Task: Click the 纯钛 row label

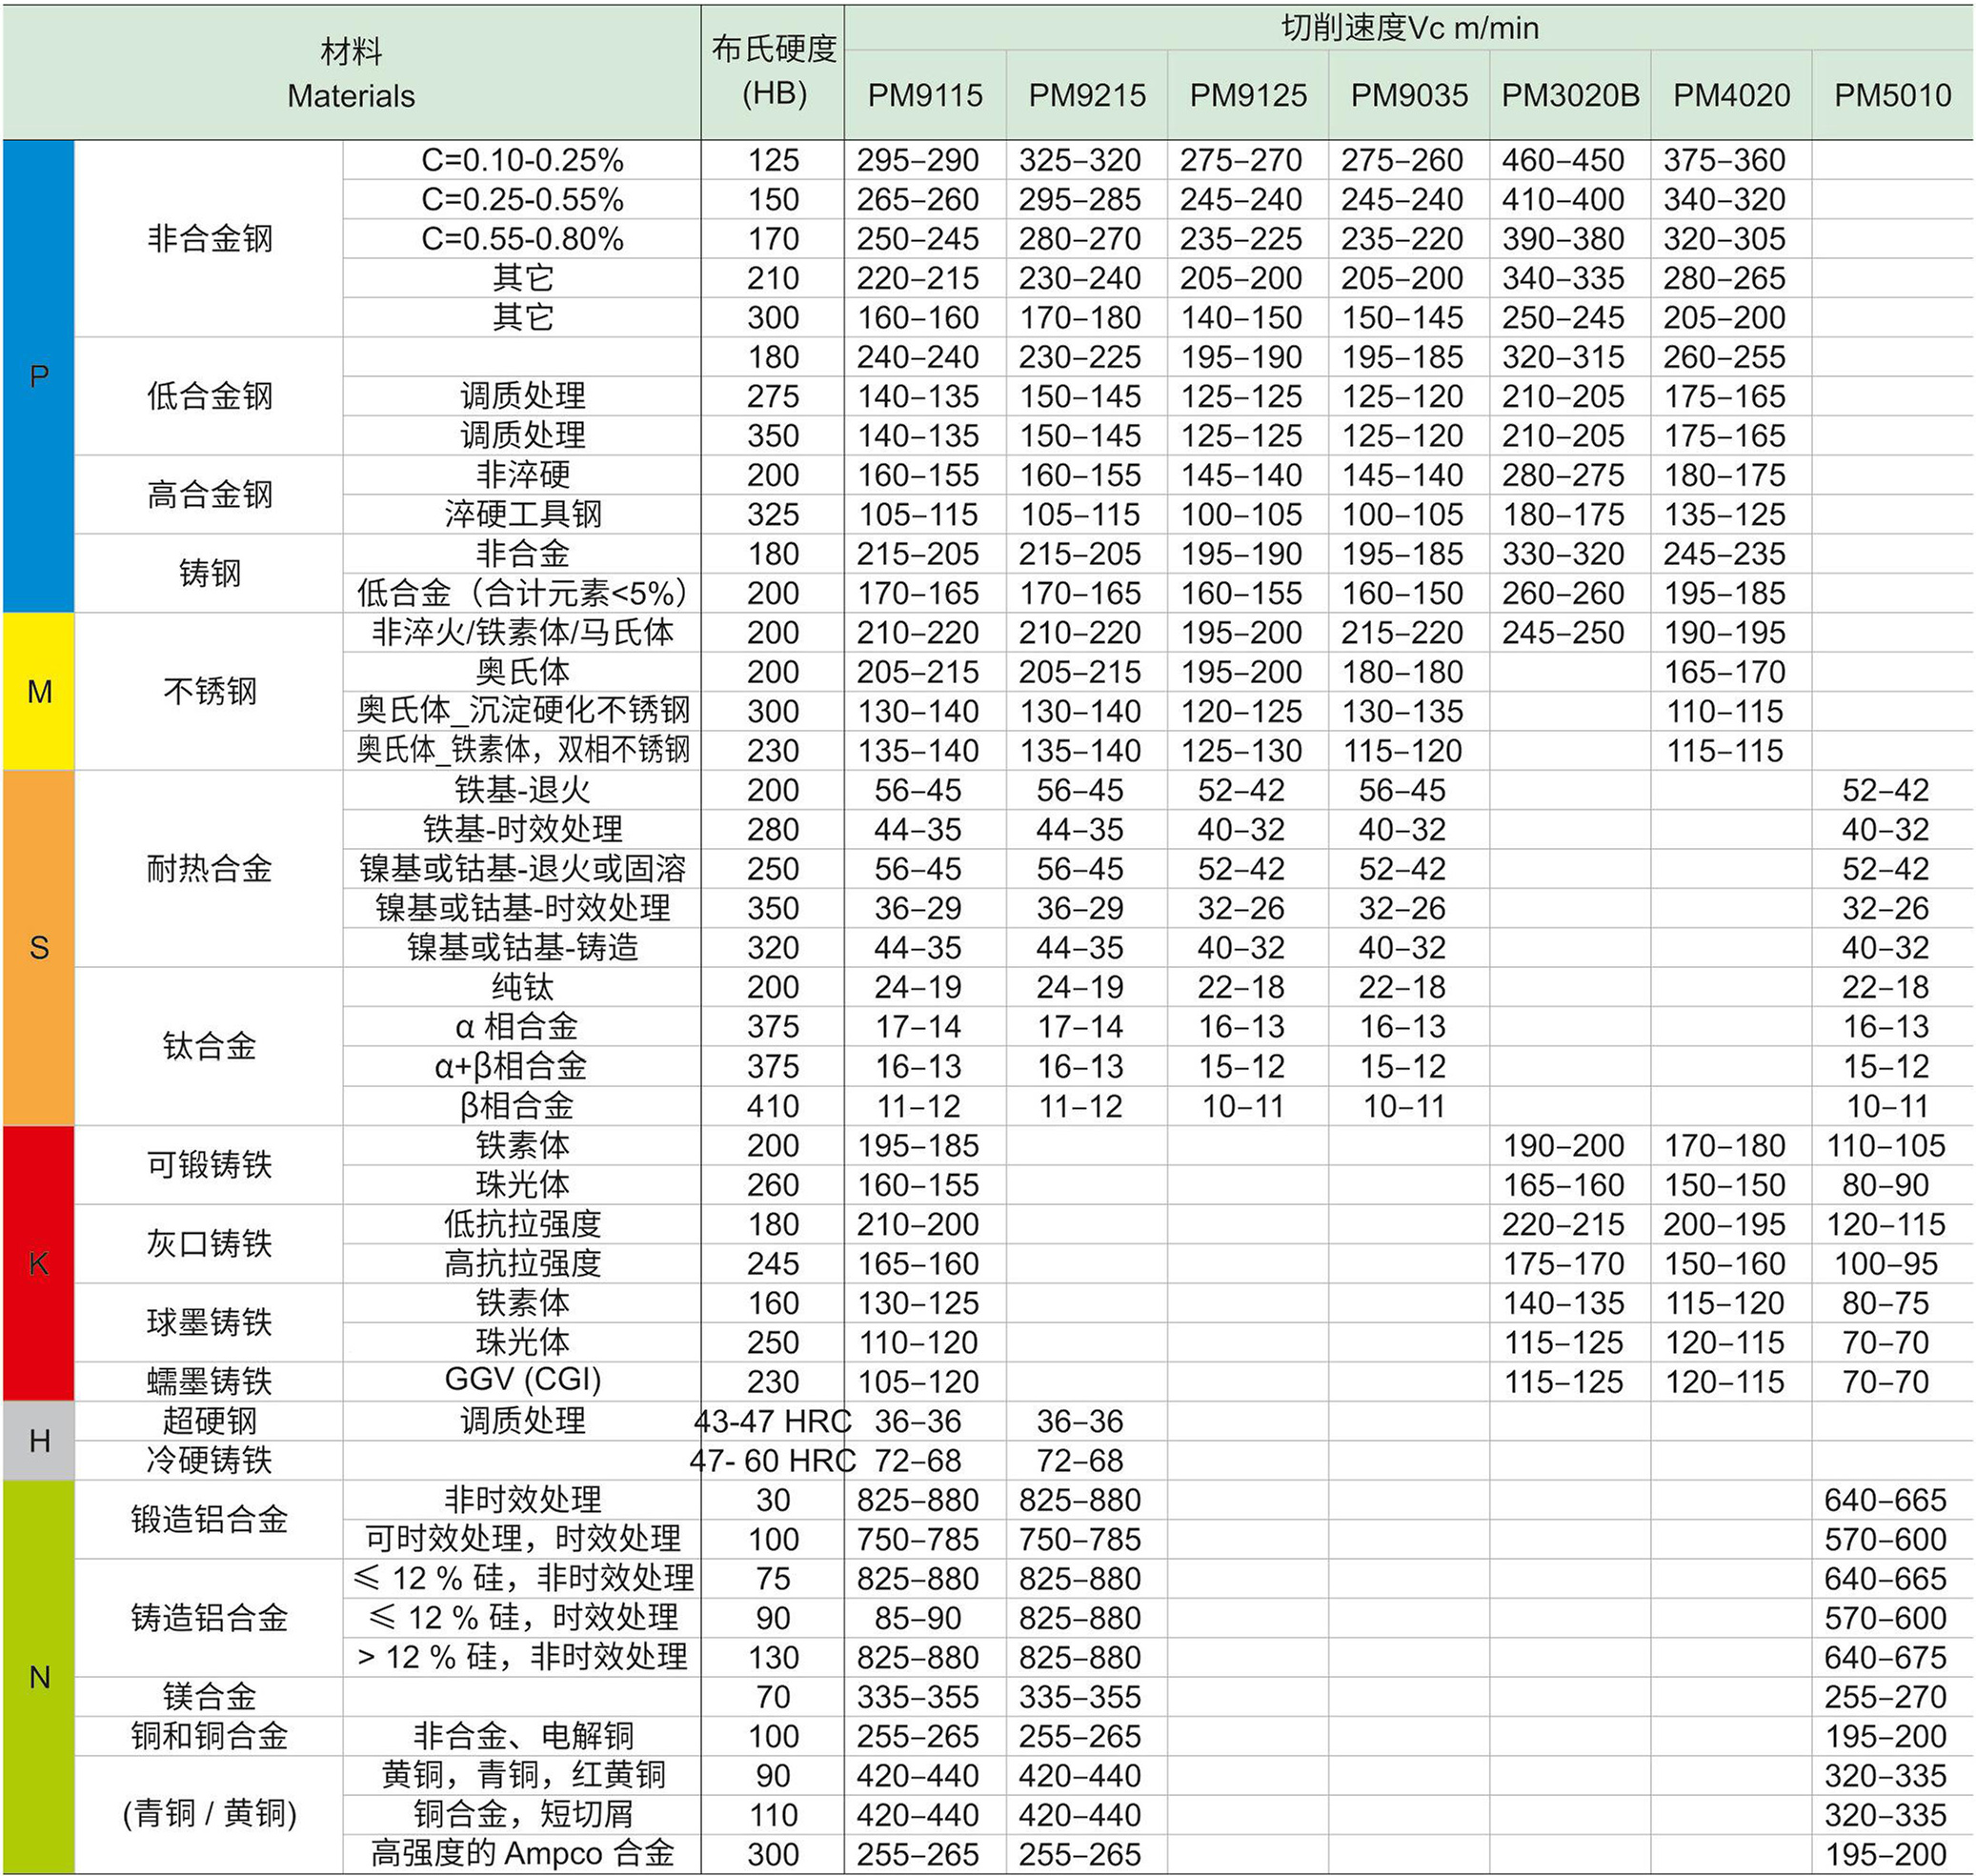Action: [x=522, y=987]
